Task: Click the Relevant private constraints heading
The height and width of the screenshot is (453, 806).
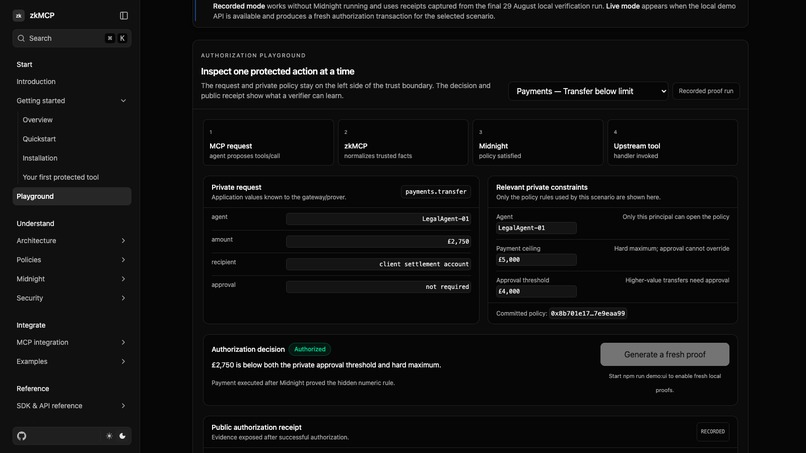Action: coord(542,188)
